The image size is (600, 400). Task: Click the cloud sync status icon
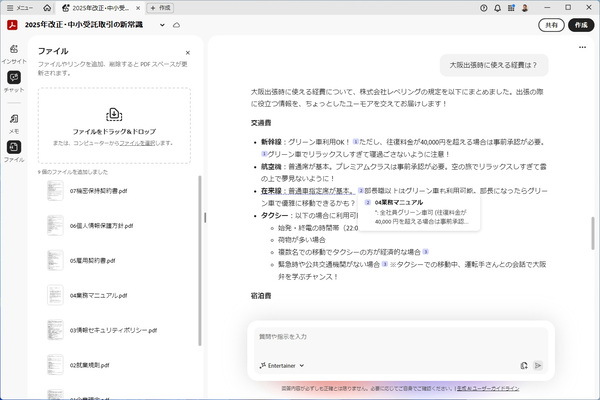[177, 23]
